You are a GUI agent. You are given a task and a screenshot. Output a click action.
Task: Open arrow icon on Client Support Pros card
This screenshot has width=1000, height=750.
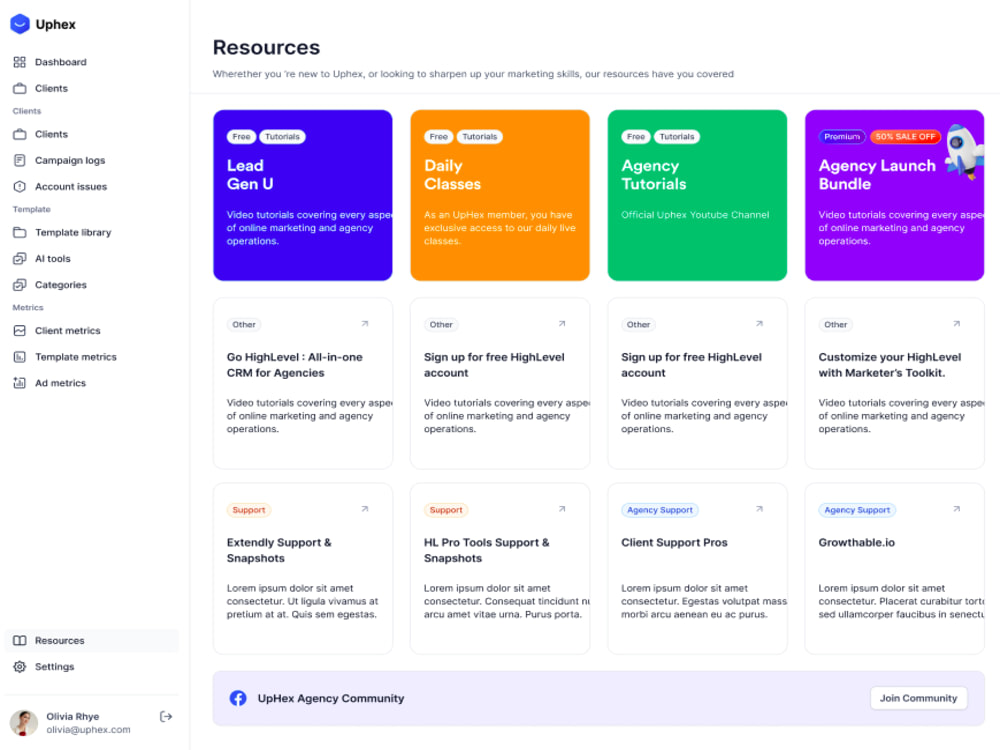point(759,509)
